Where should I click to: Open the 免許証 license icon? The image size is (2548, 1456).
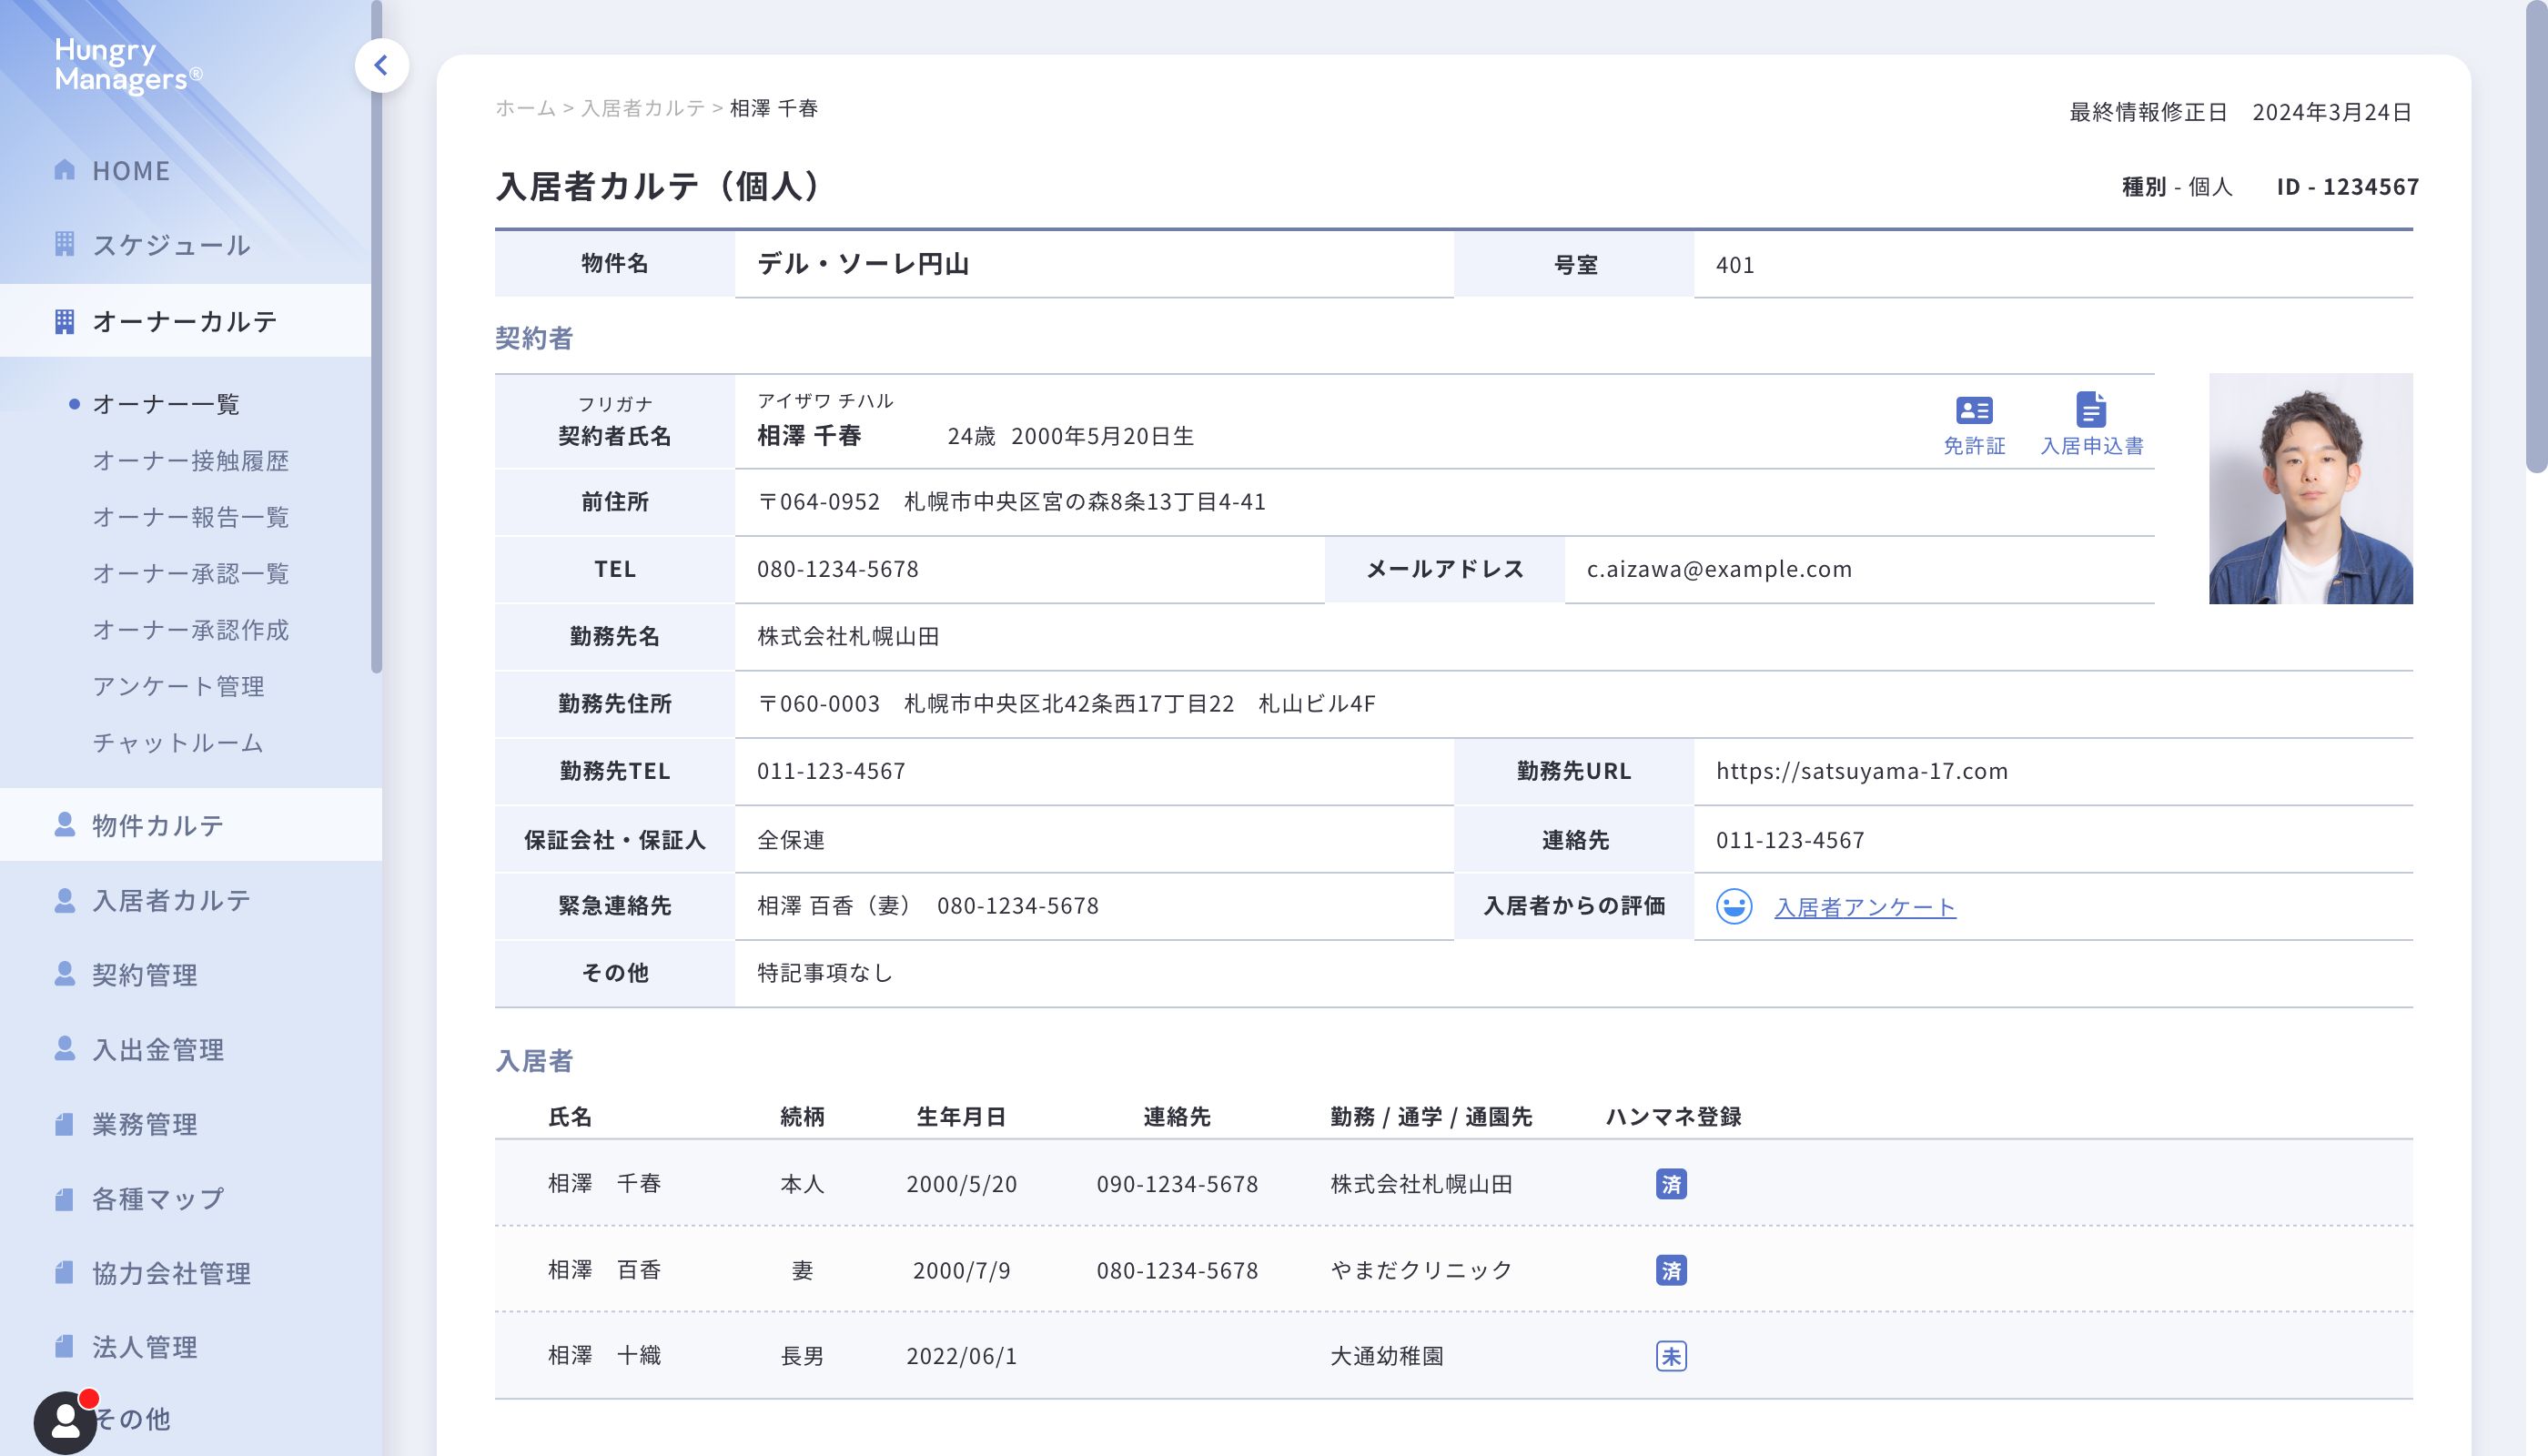(1973, 411)
